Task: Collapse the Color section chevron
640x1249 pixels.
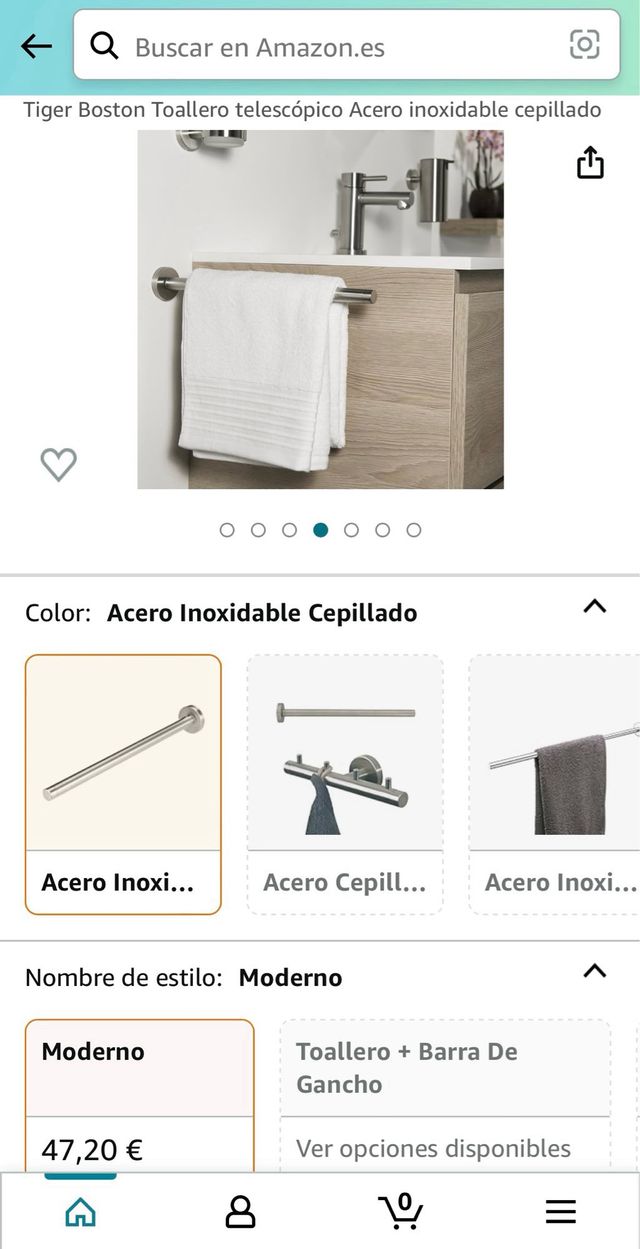Action: pyautogui.click(x=593, y=607)
